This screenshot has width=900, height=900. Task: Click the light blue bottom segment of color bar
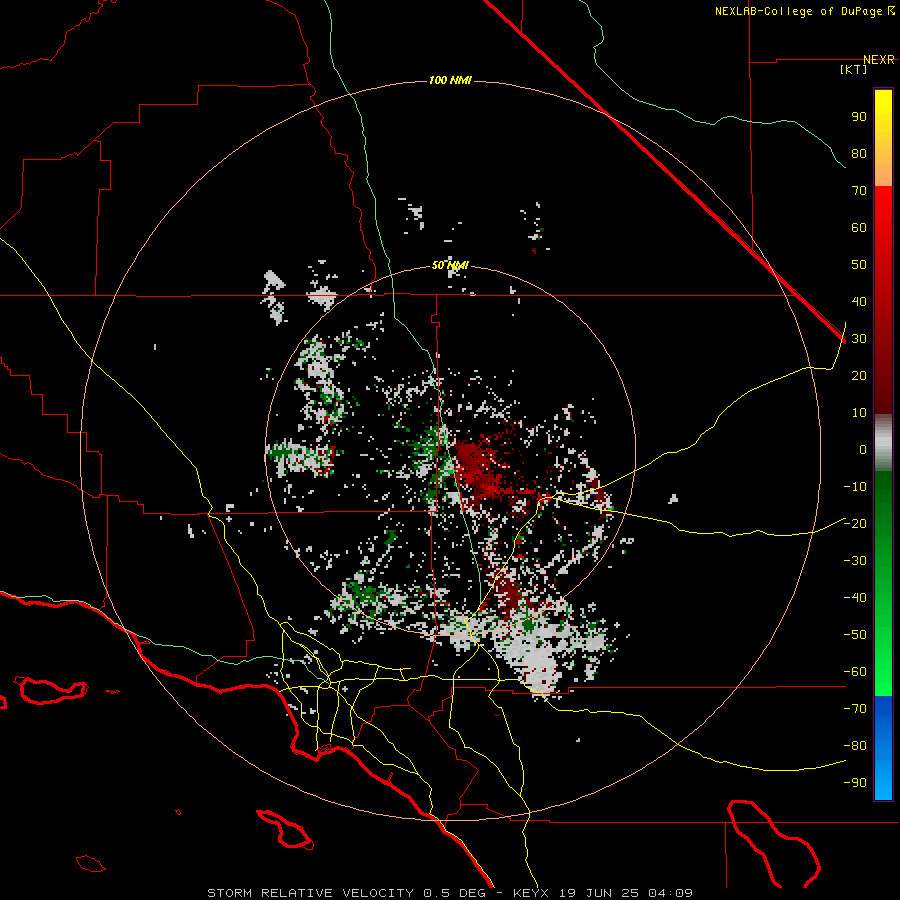(x=883, y=781)
